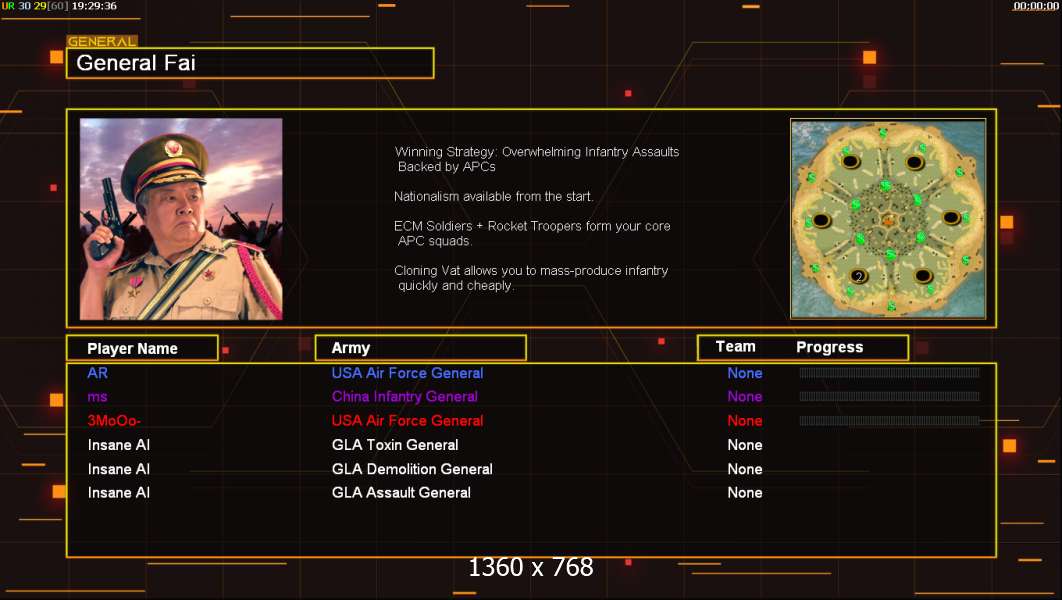Click the circular map preview thumbnail
Image resolution: width=1062 pixels, height=600 pixels.
point(888,219)
